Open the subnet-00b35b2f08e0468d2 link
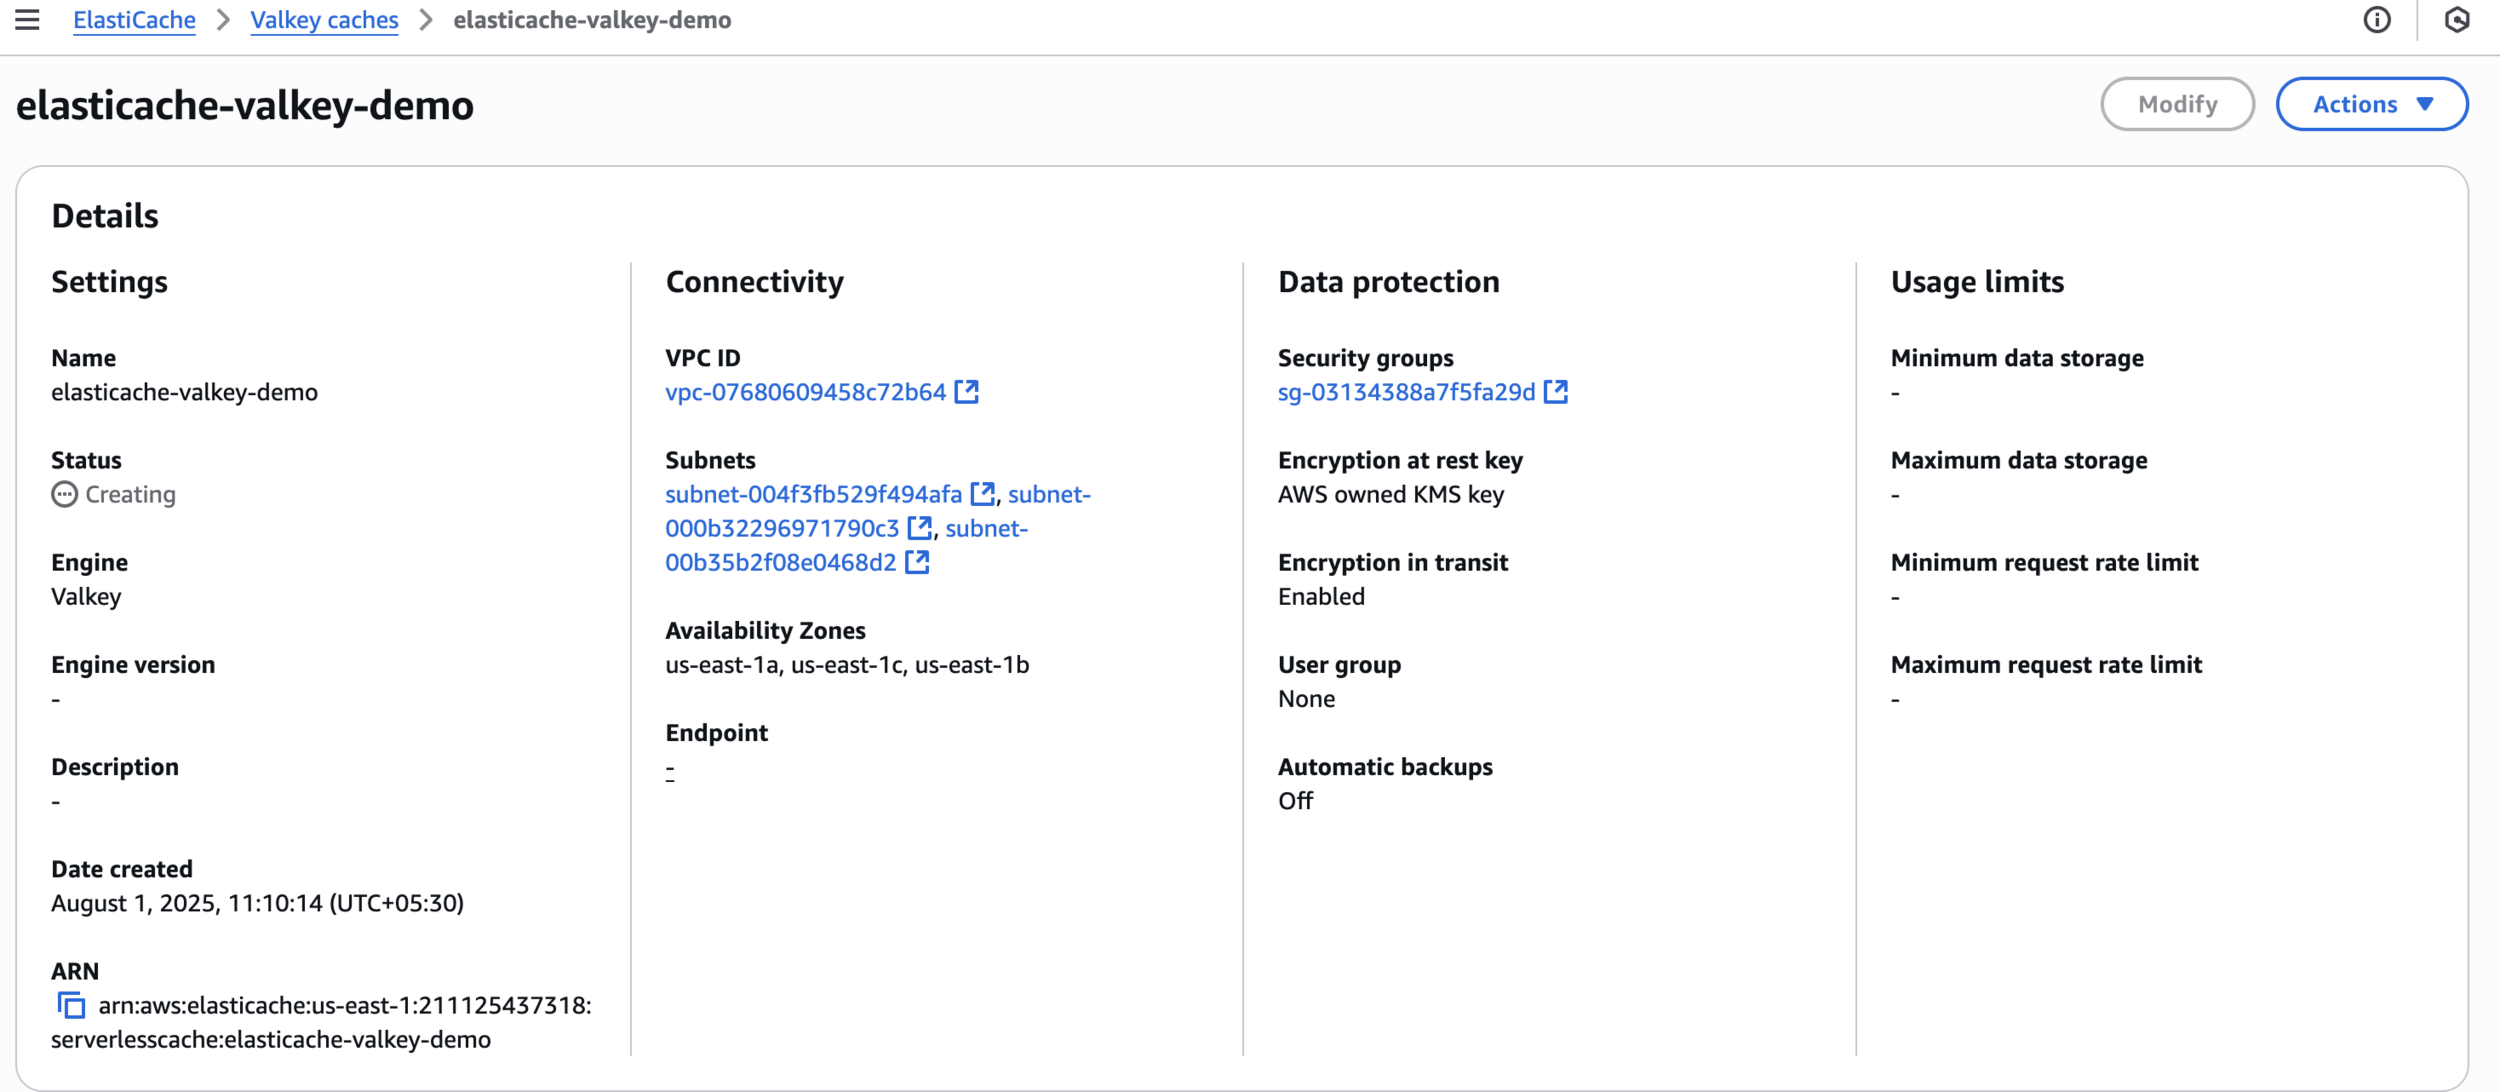 780,562
